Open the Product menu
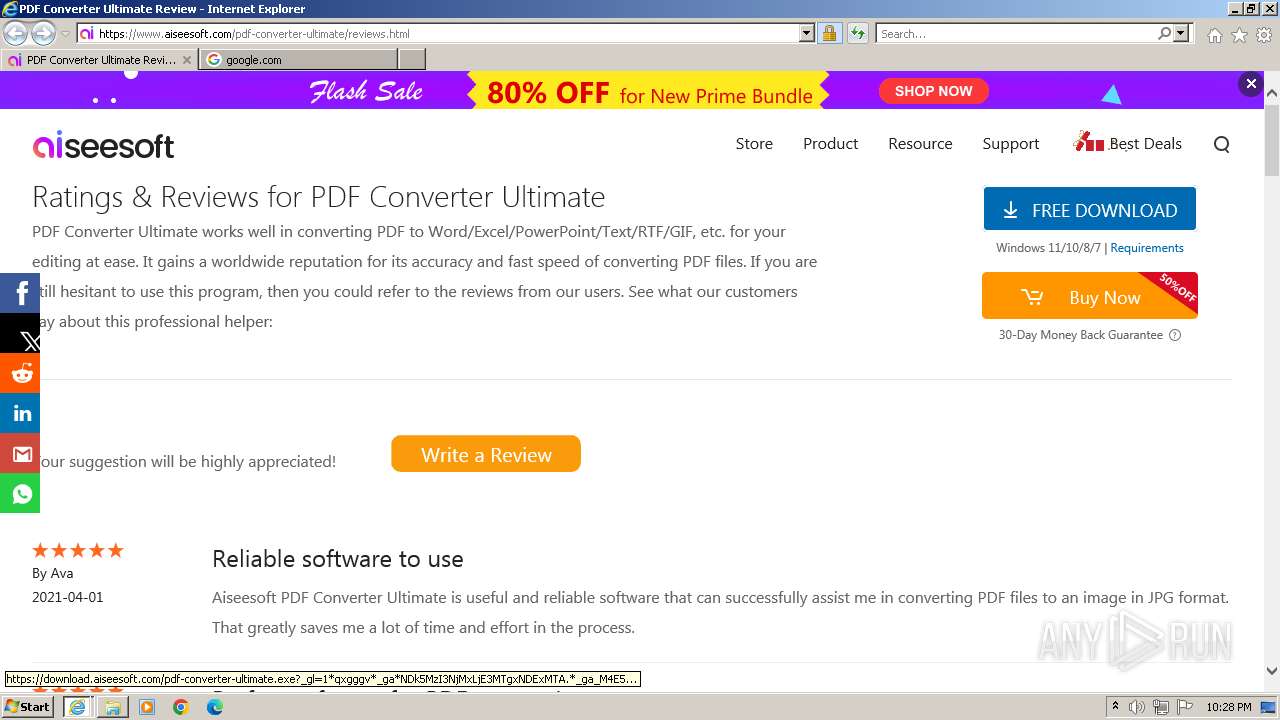 click(830, 144)
